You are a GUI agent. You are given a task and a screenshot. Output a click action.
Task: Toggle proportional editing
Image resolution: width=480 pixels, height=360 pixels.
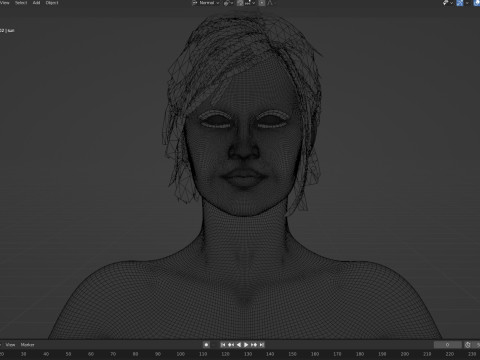point(262,3)
